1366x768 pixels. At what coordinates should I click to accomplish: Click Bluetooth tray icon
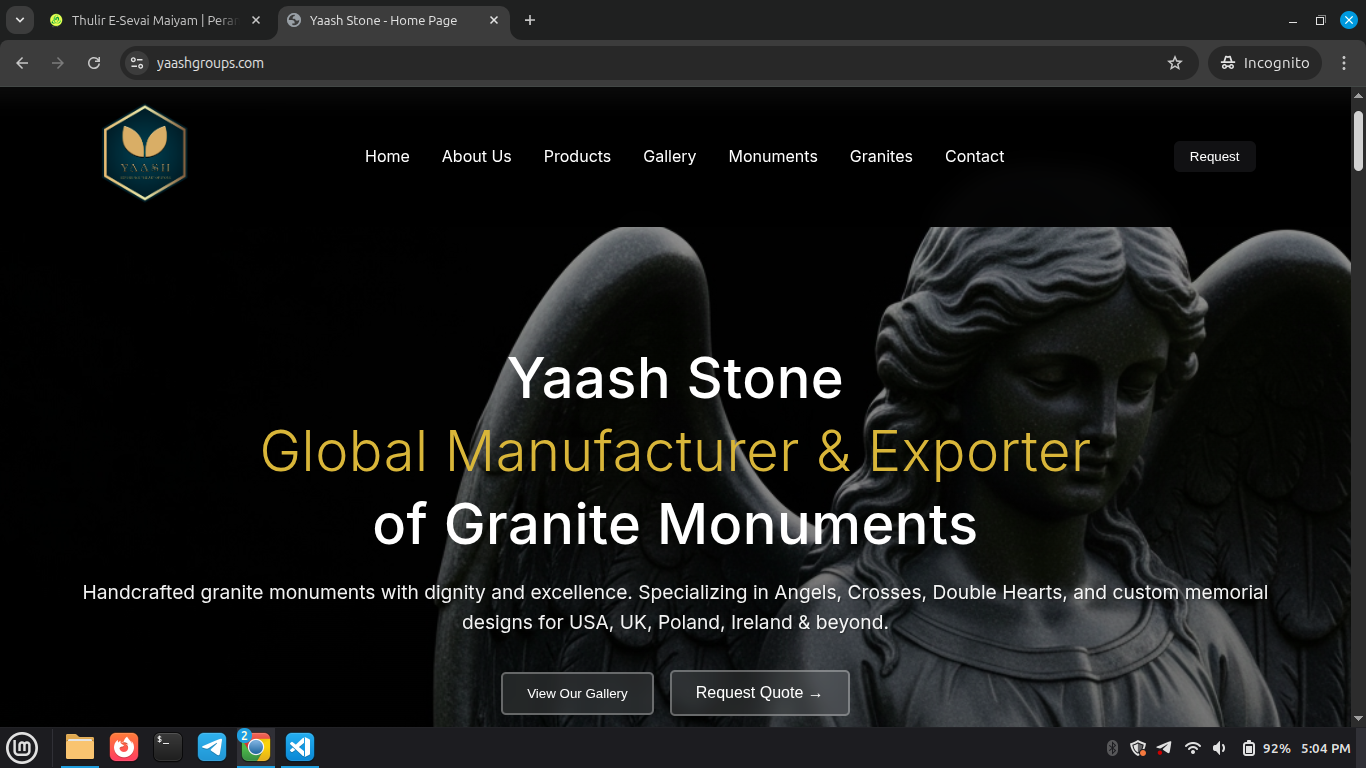1112,748
